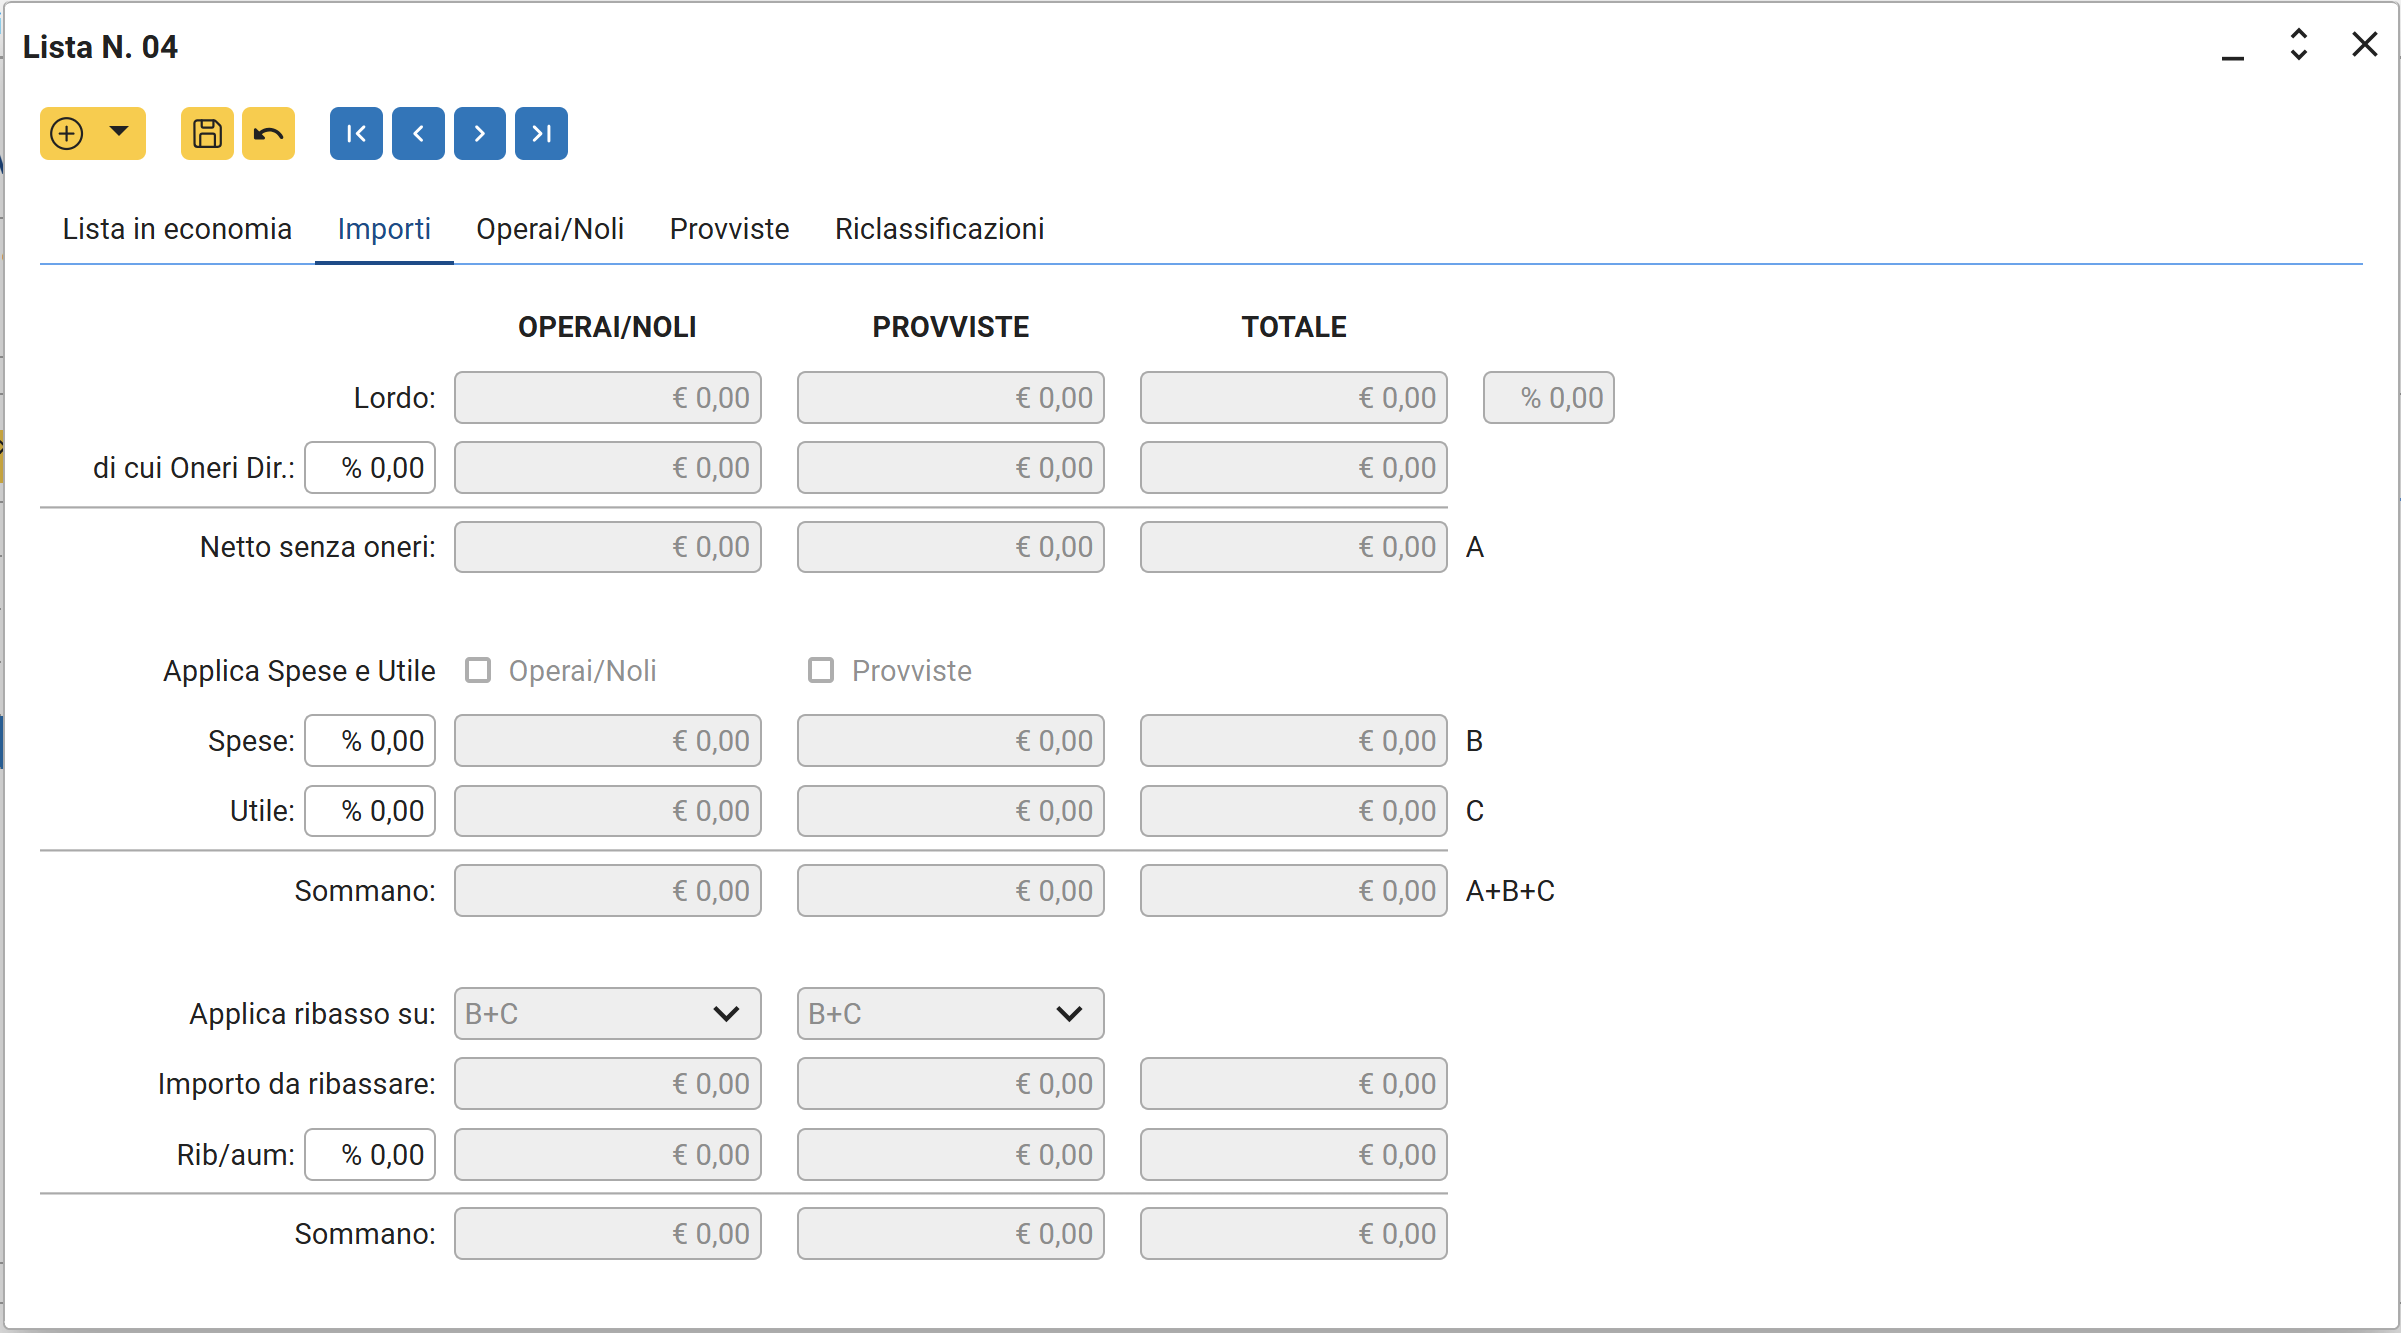
Task: Switch to Operai/Noli tab
Action: point(550,229)
